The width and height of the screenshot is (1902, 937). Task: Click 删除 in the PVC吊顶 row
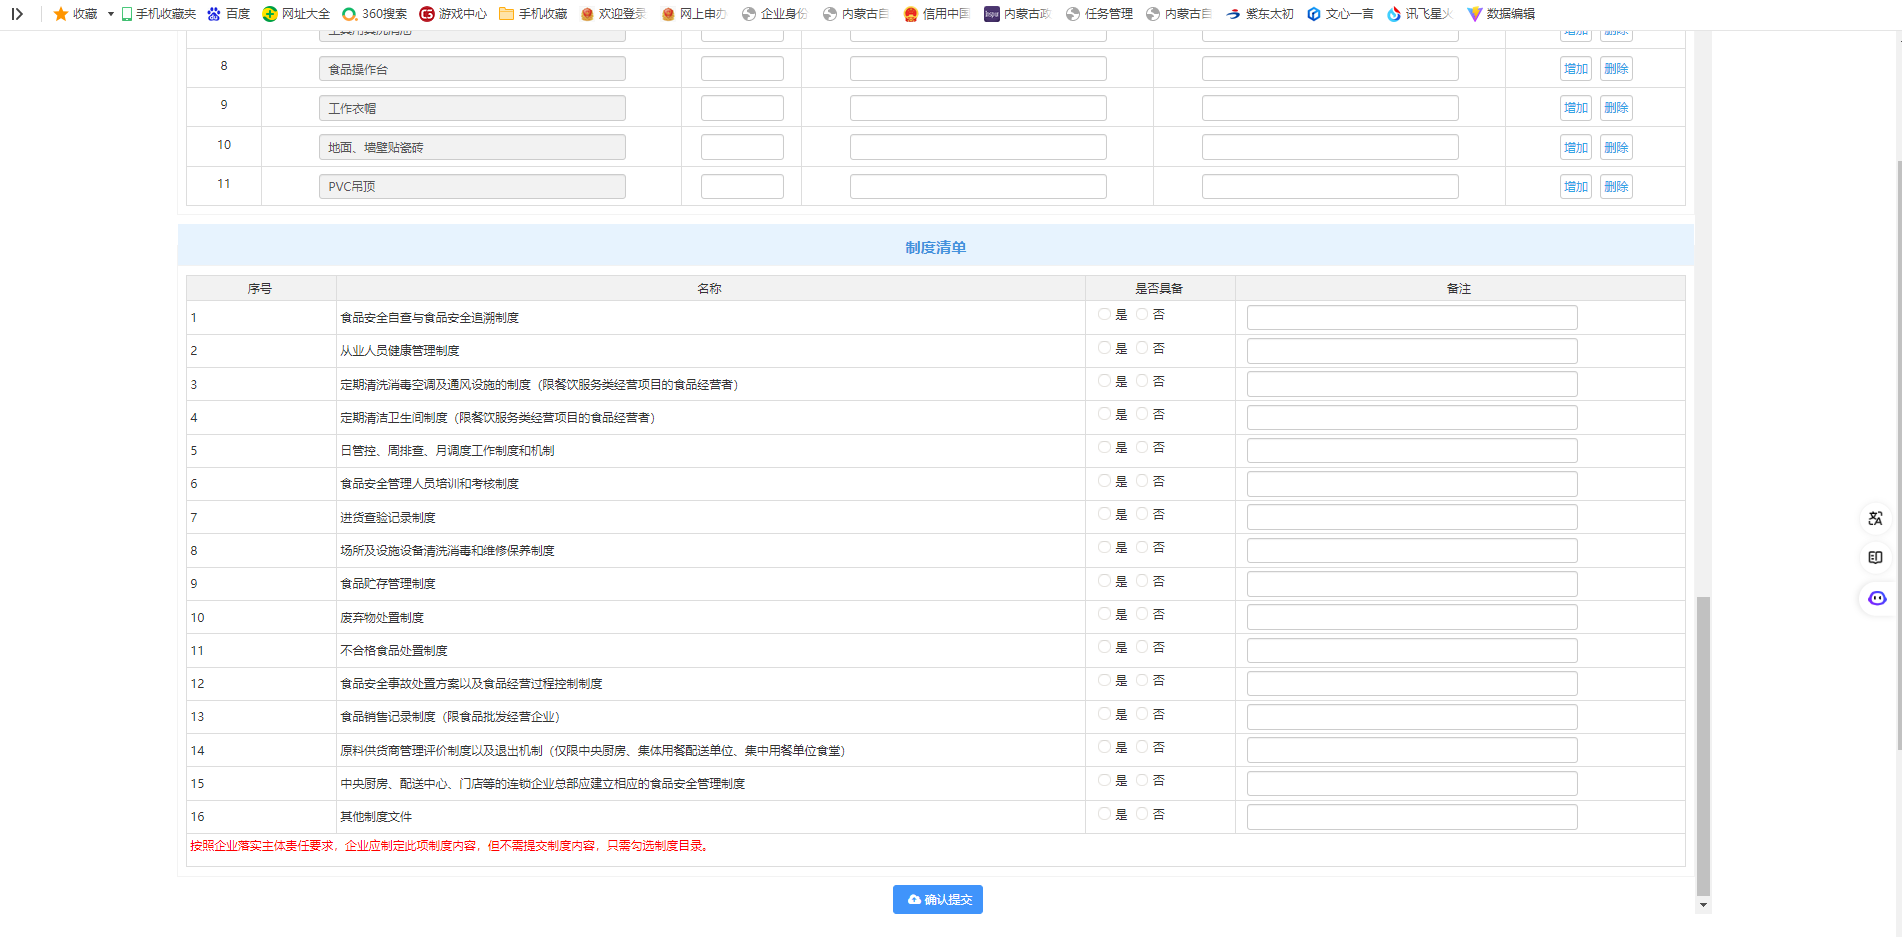[1616, 187]
